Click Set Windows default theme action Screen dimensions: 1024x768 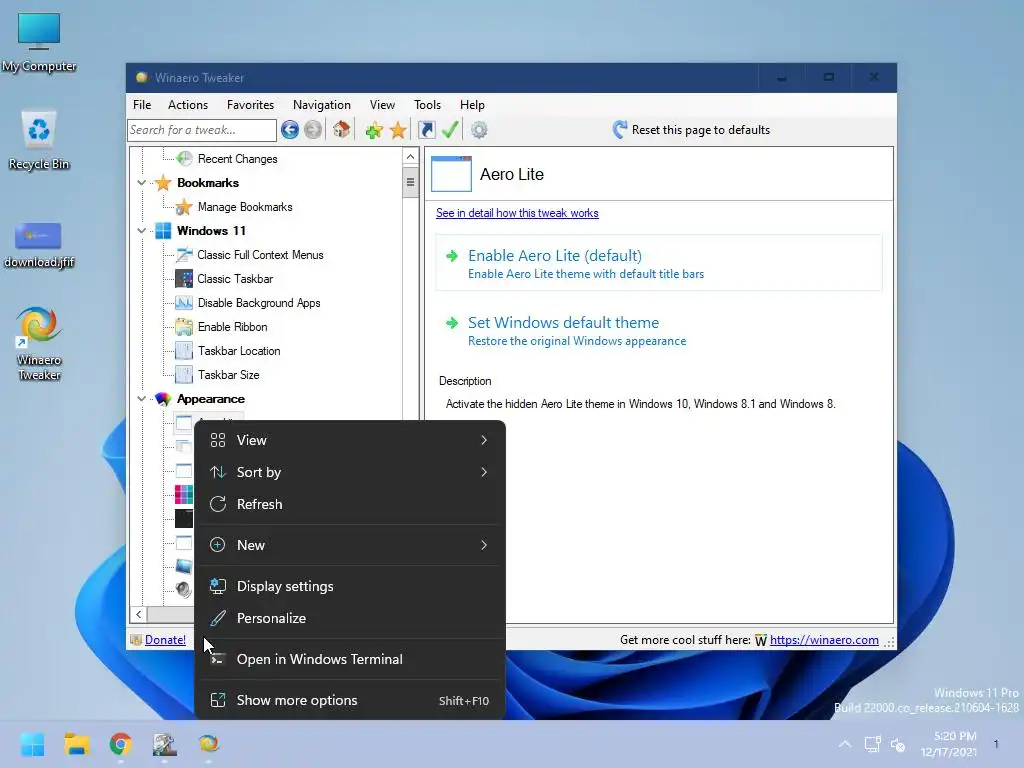point(659,330)
